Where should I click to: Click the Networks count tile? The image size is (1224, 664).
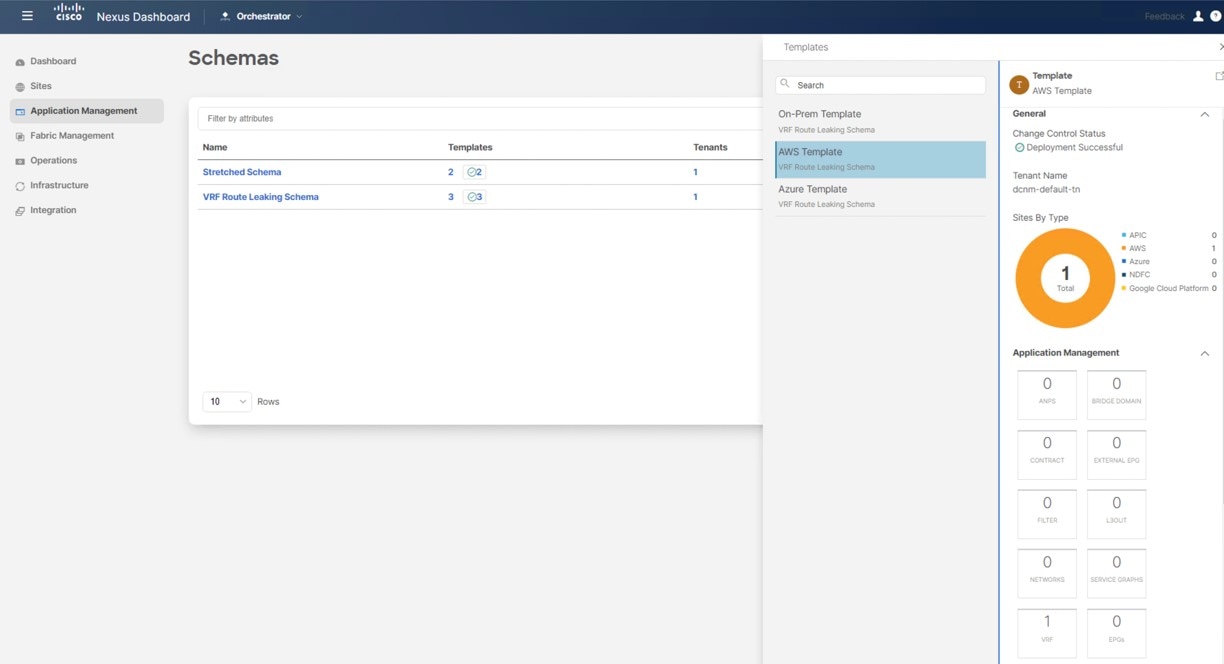1047,573
